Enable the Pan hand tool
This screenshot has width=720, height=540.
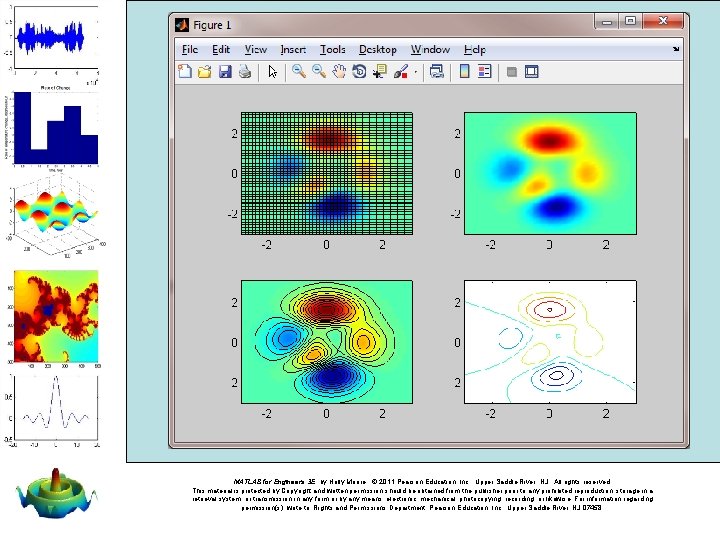(339, 72)
